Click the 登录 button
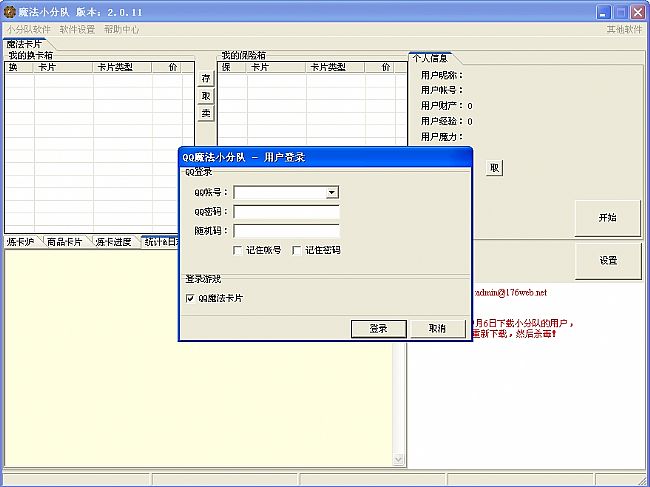This screenshot has height=487, width=650. [378, 329]
